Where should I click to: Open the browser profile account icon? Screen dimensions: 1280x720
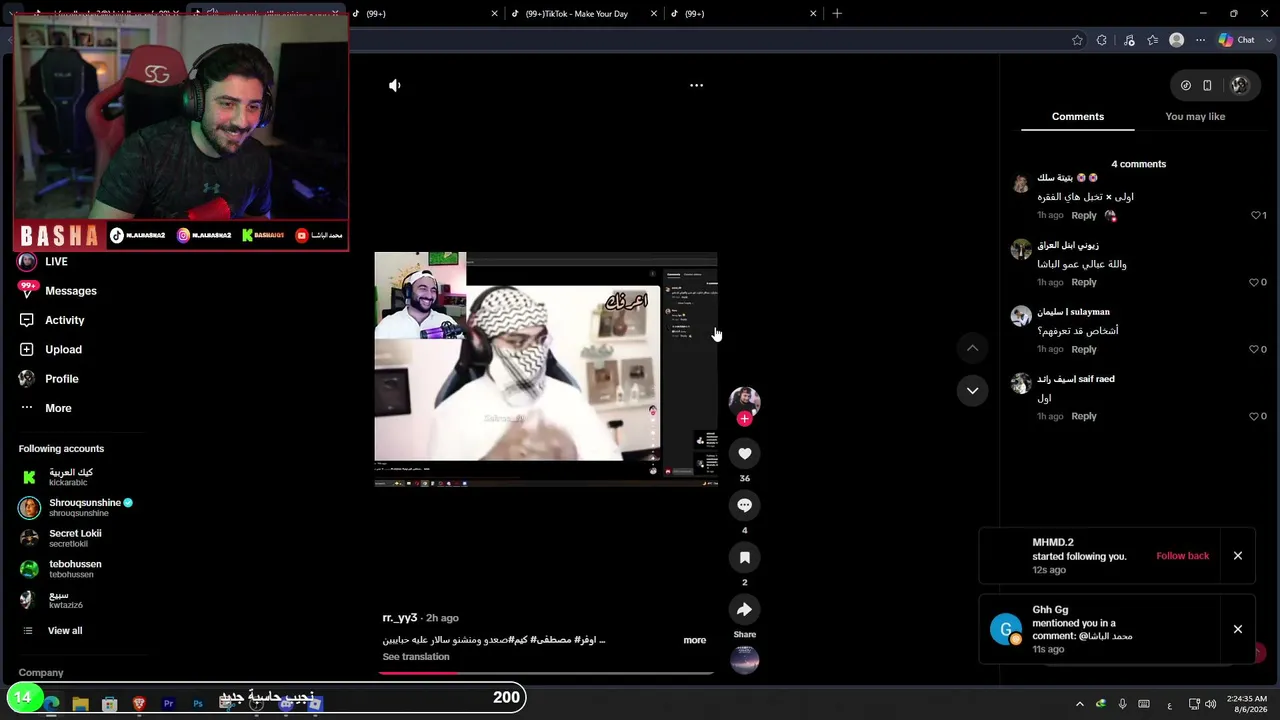[1176, 40]
